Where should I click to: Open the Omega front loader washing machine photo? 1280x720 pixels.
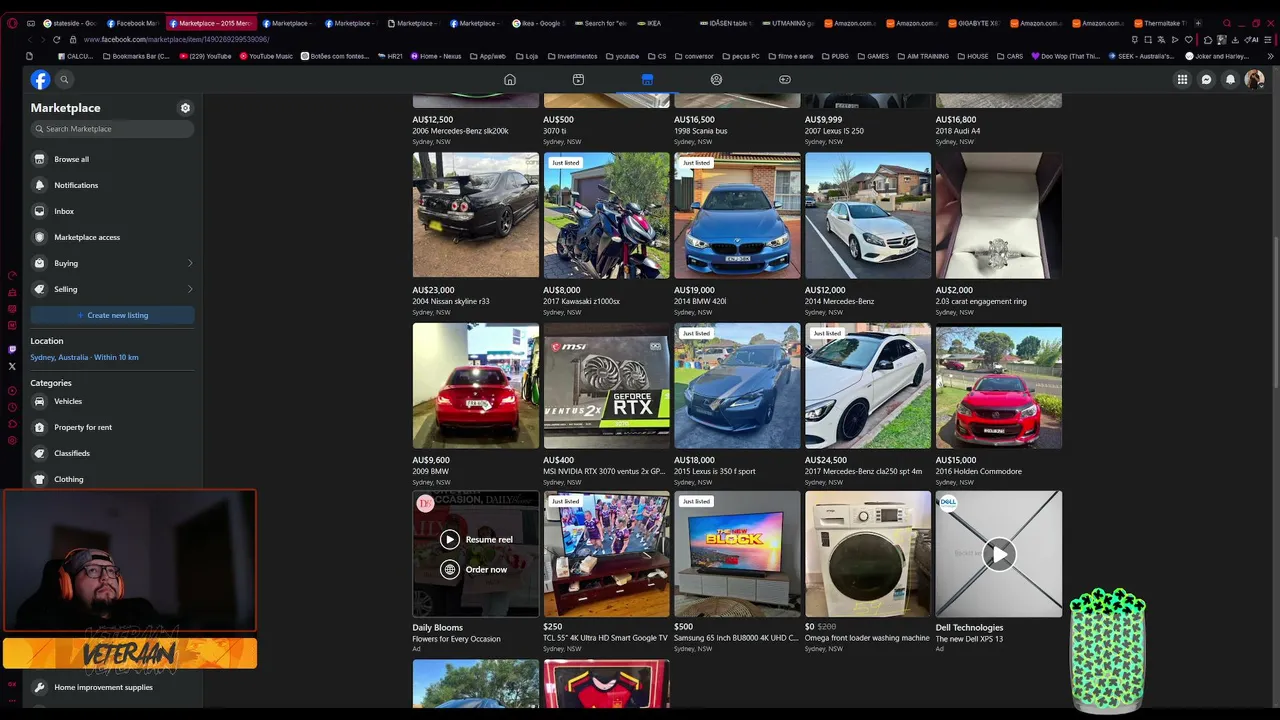pyautogui.click(x=868, y=554)
